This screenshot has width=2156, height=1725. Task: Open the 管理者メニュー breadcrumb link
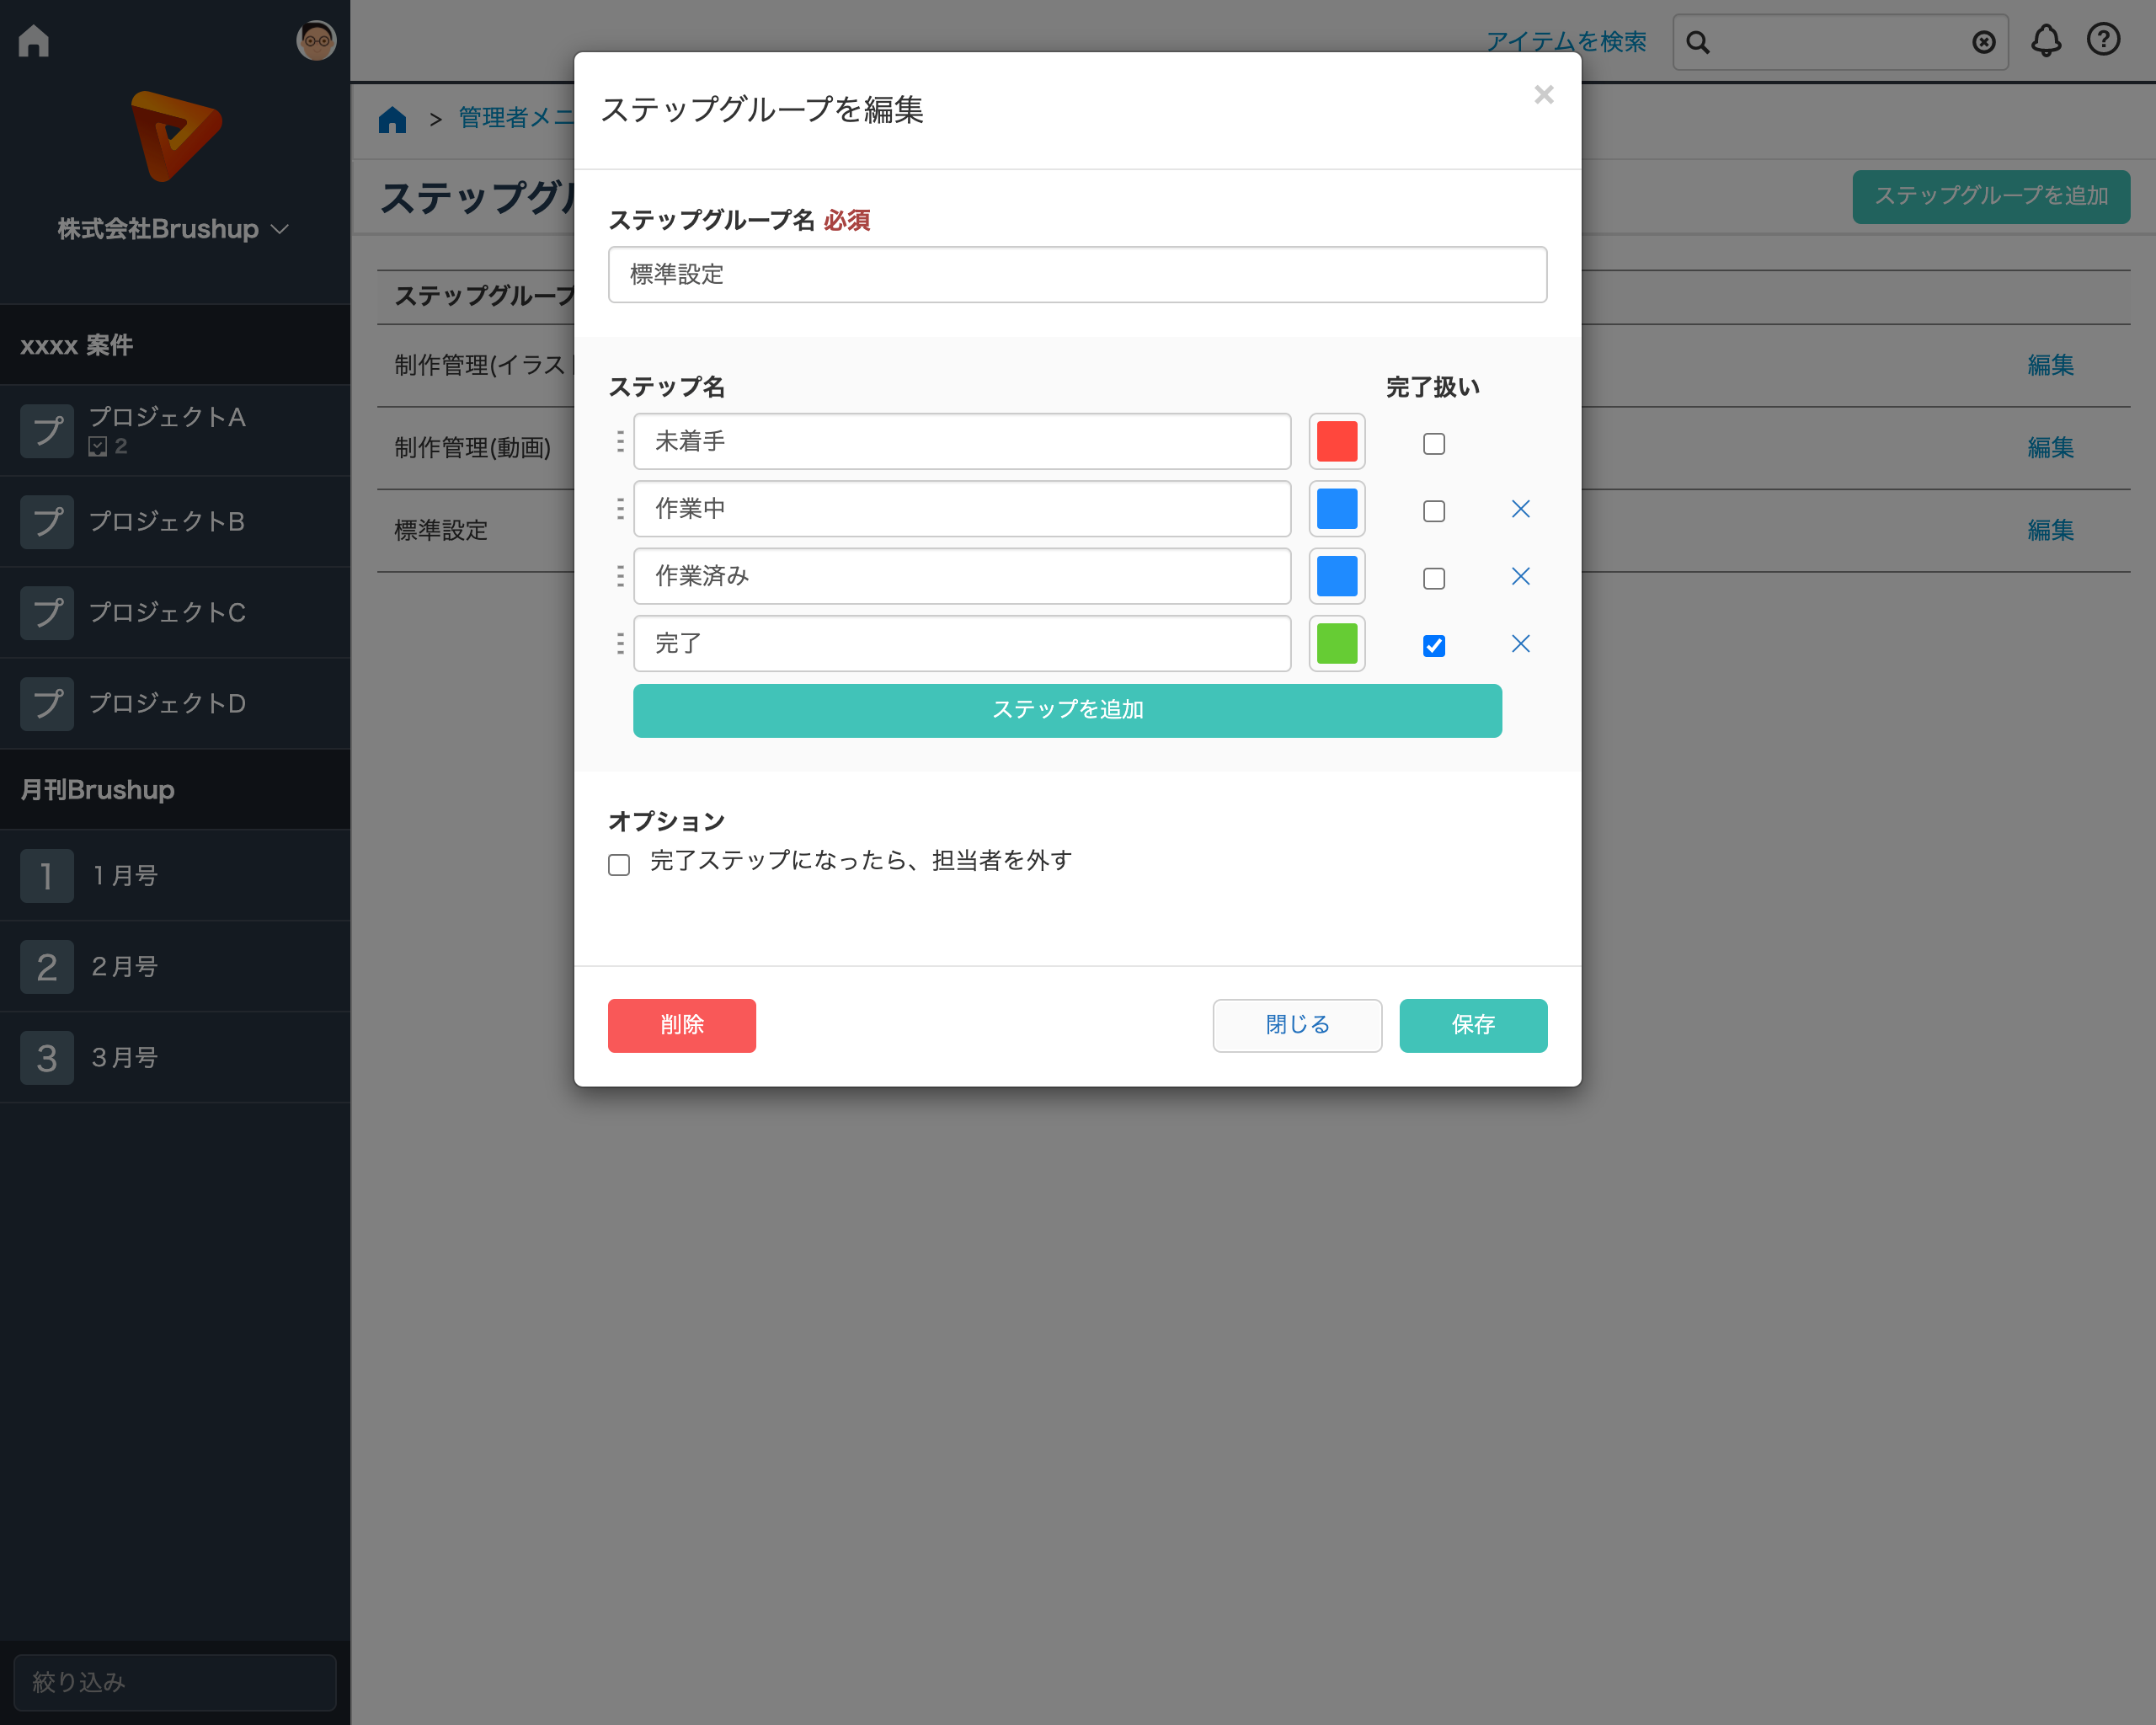tap(516, 118)
